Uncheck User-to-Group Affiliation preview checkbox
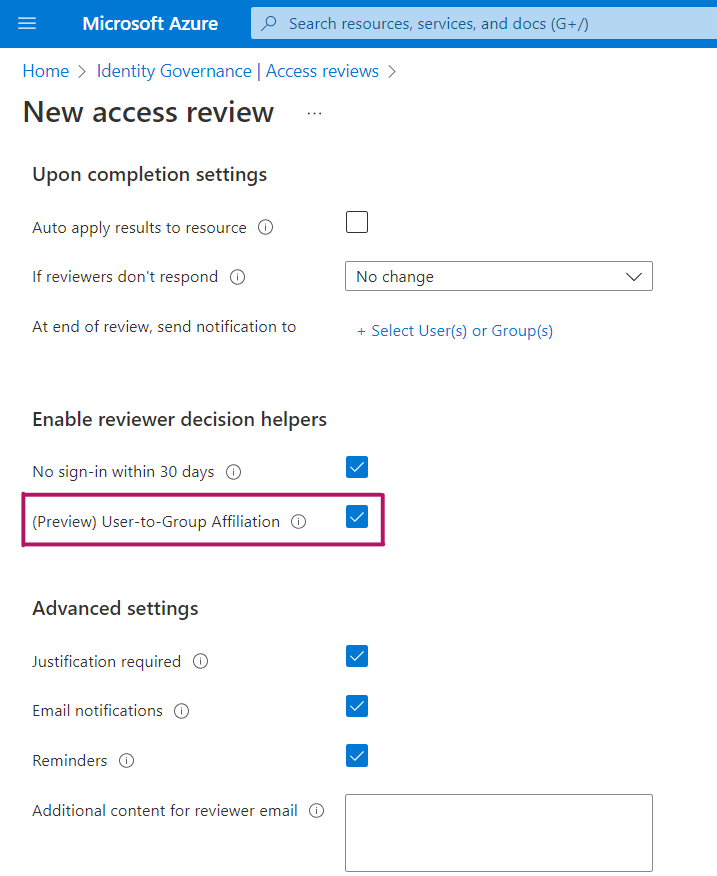Image resolution: width=717 pixels, height=876 pixels. pos(357,517)
